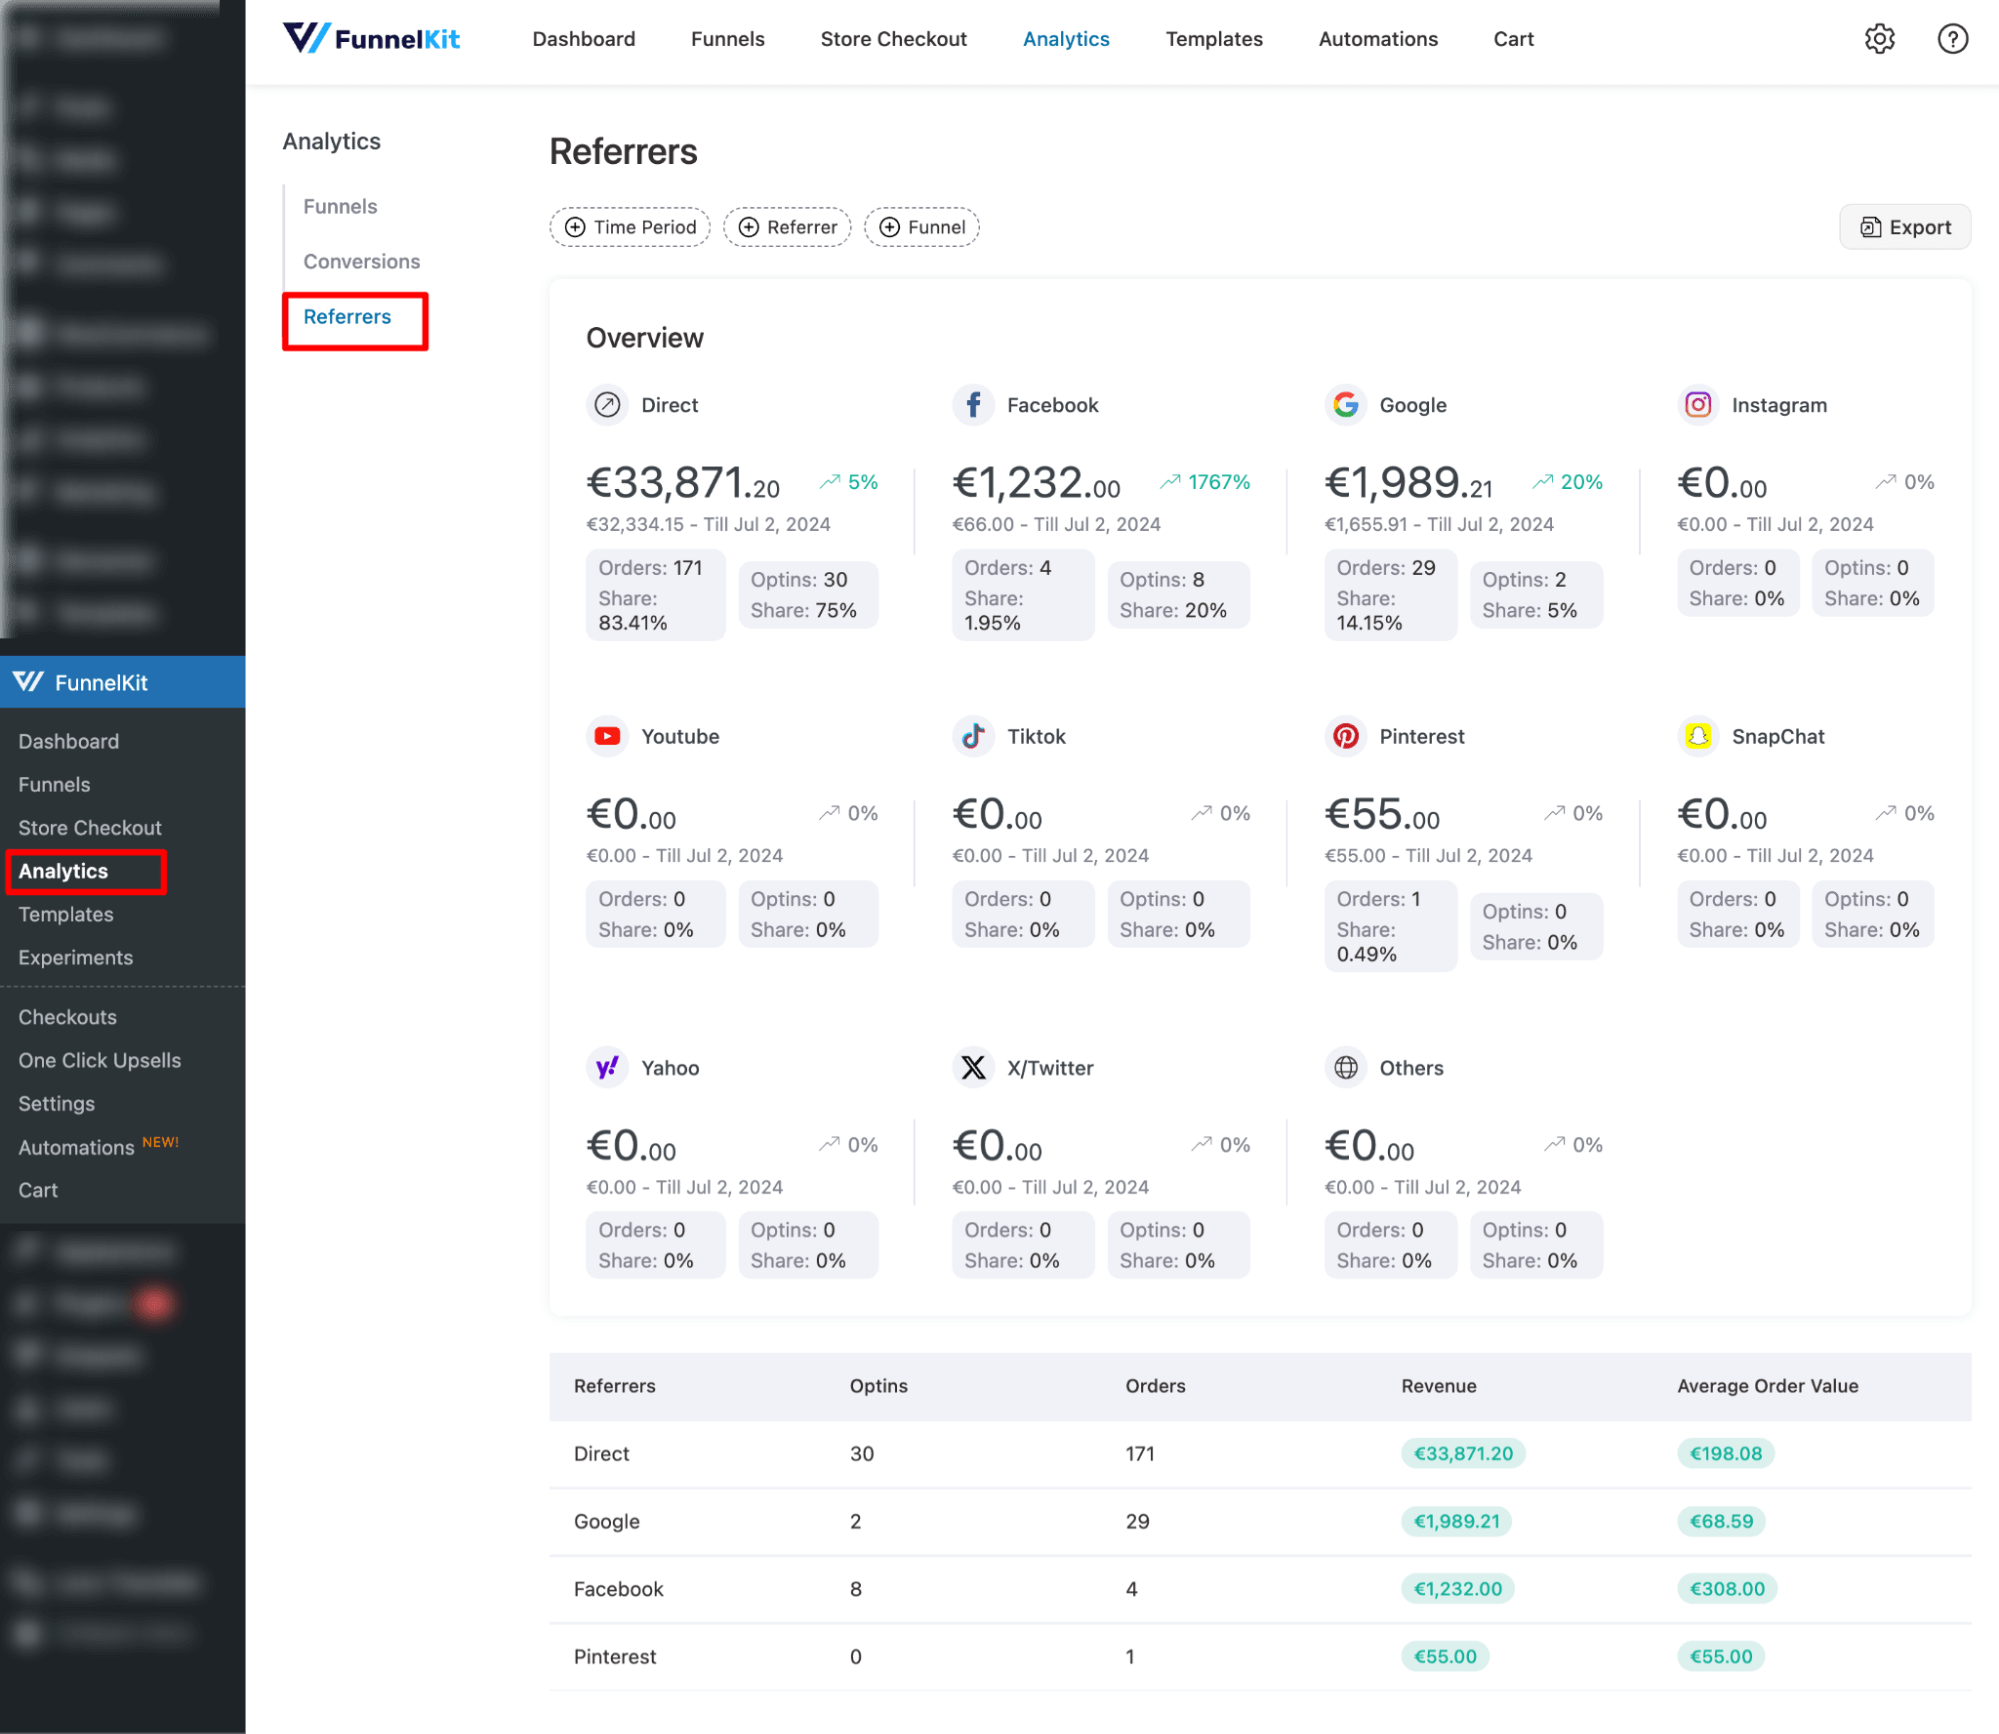Screen dimensions: 1999x1734
Task: Open Funnels in FunnelKit sidebar menu
Action: pos(54,785)
